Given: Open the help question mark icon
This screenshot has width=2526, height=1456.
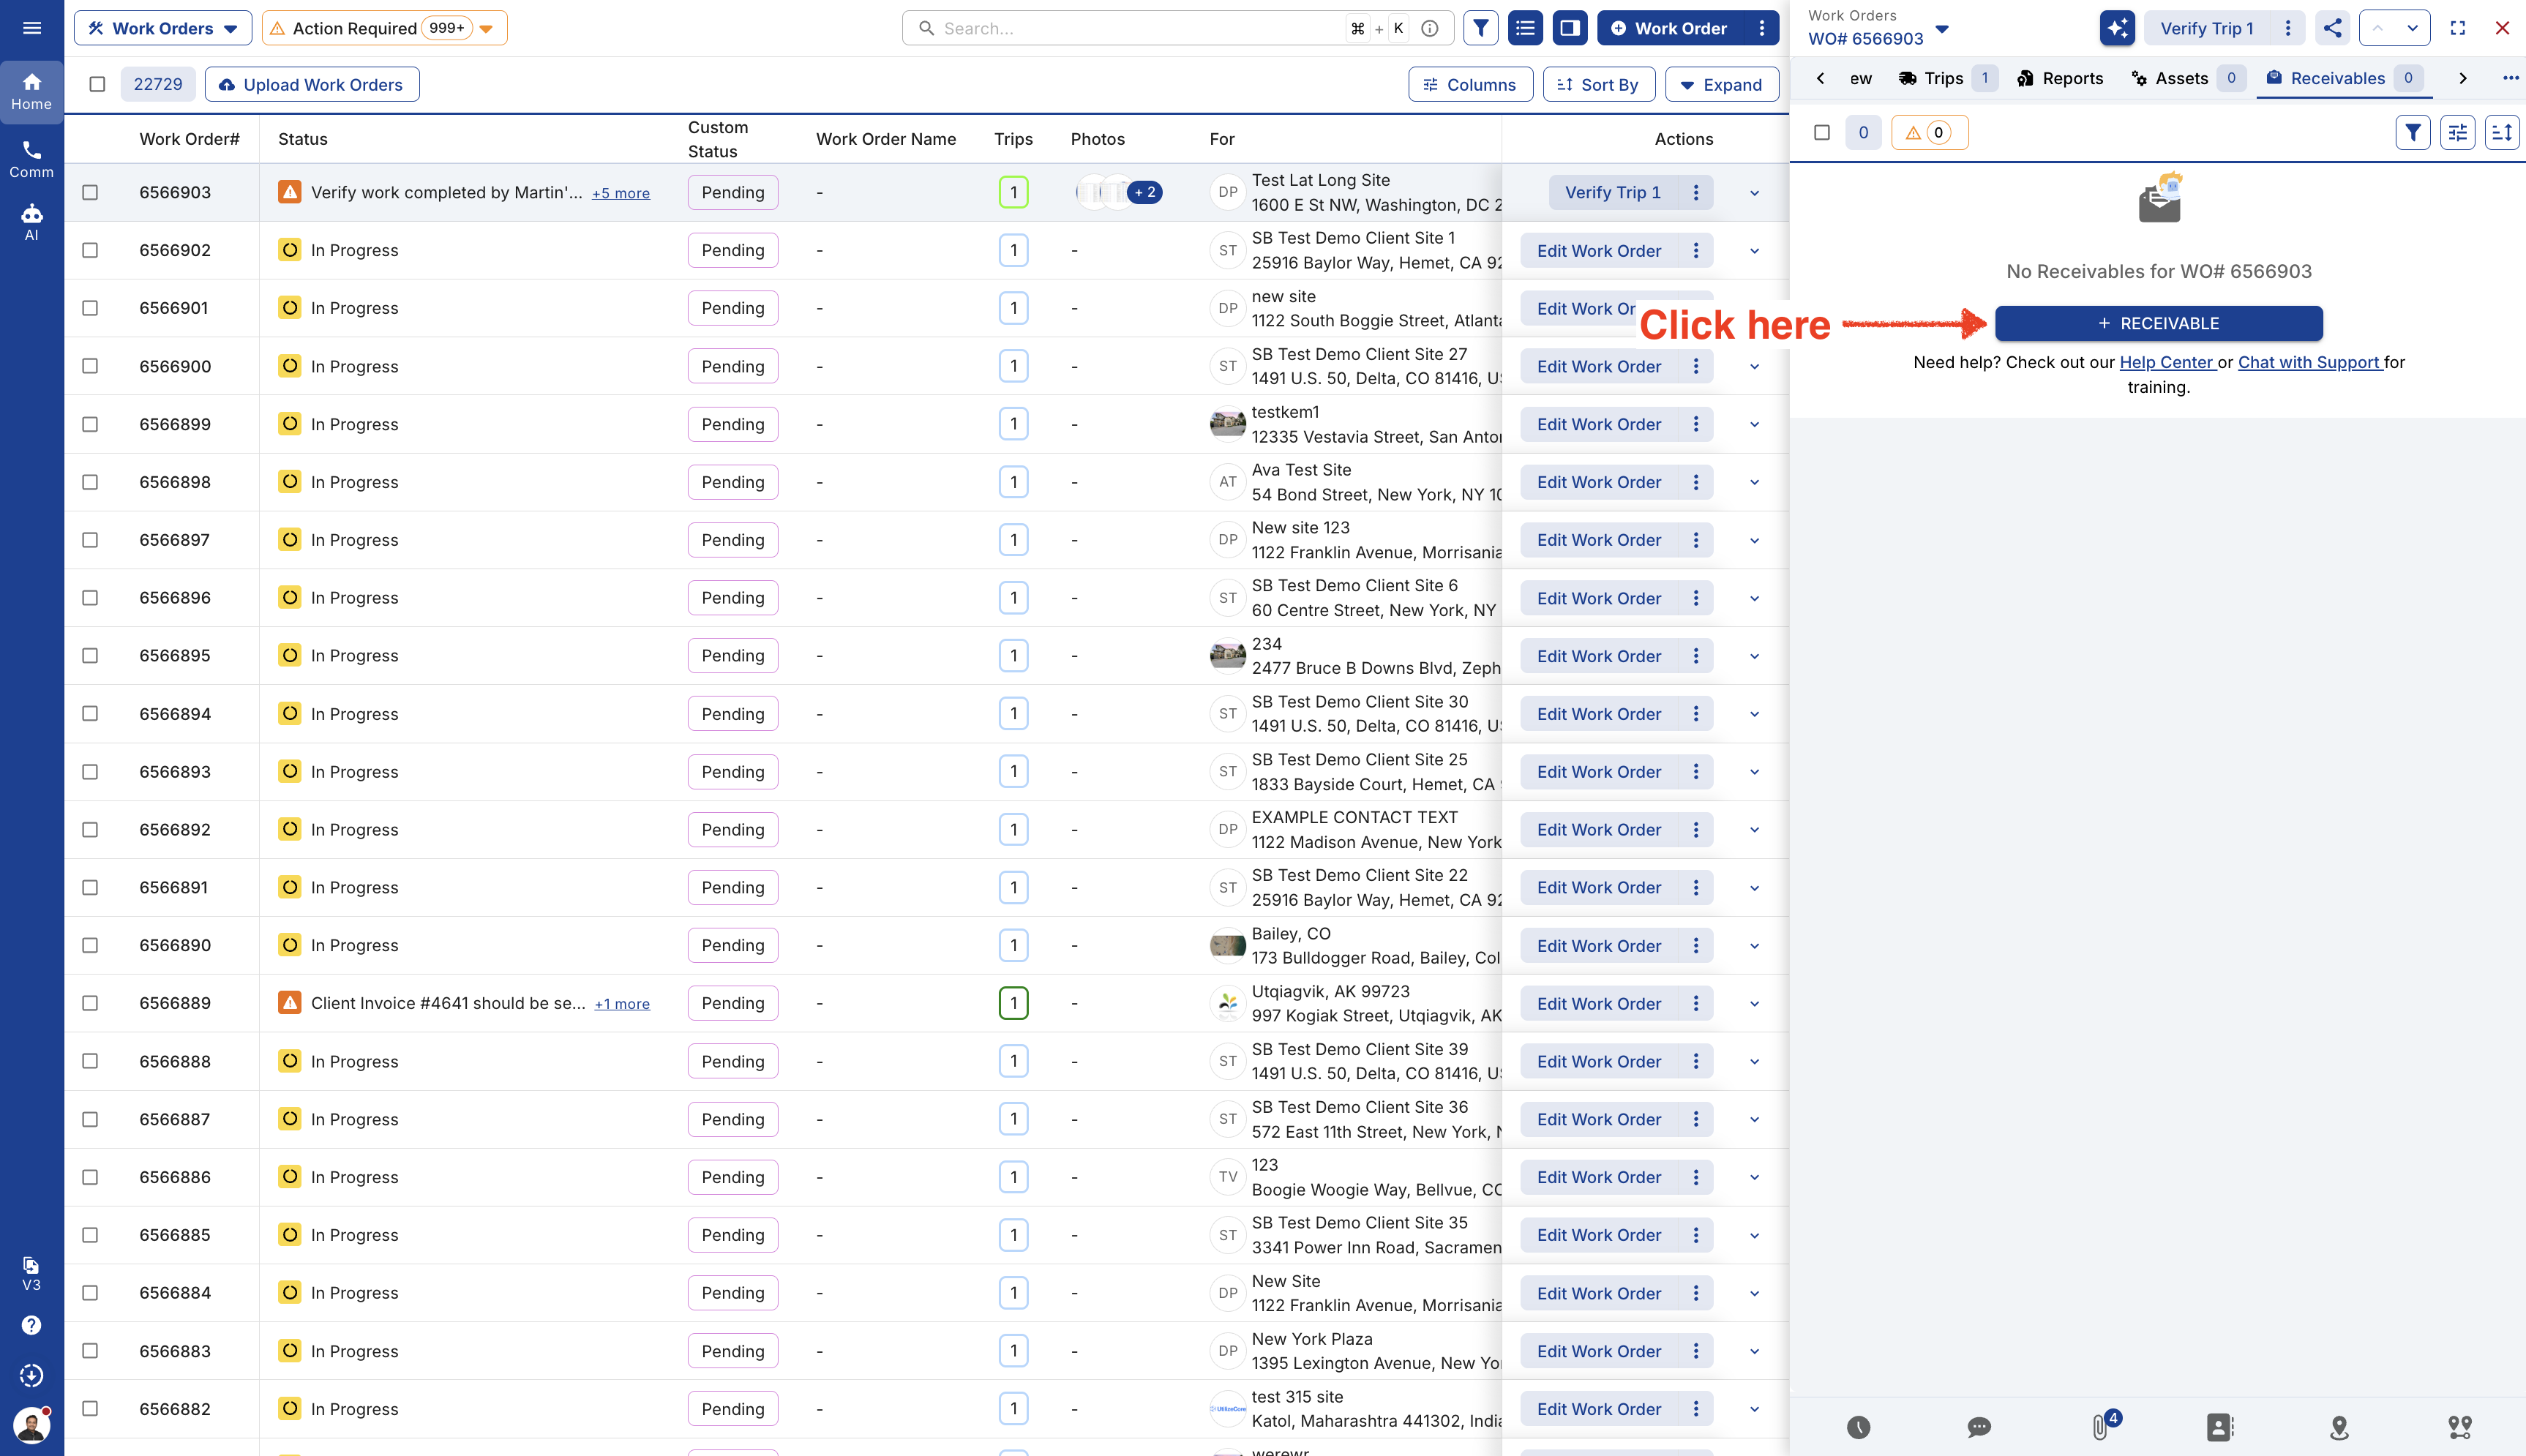Looking at the screenshot, I should 32,1325.
